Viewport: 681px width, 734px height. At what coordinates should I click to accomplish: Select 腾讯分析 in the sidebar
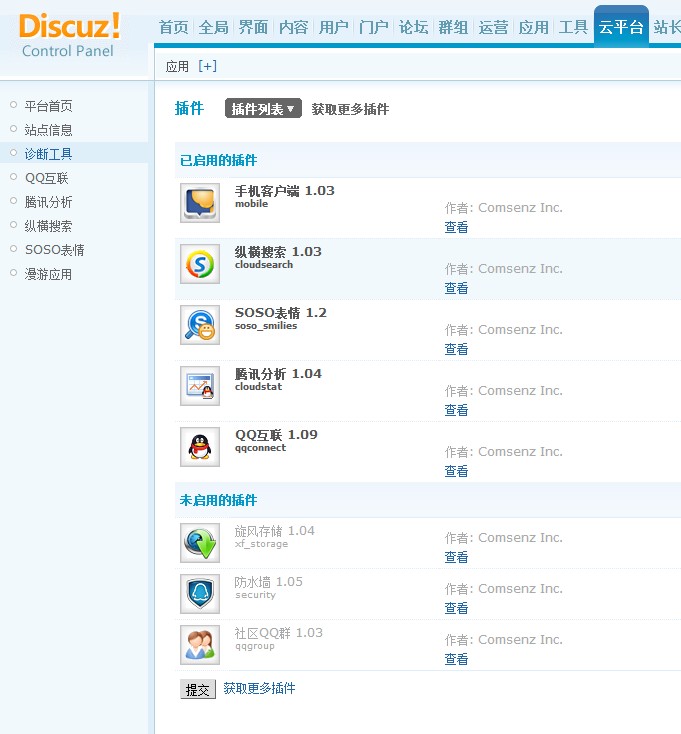48,202
